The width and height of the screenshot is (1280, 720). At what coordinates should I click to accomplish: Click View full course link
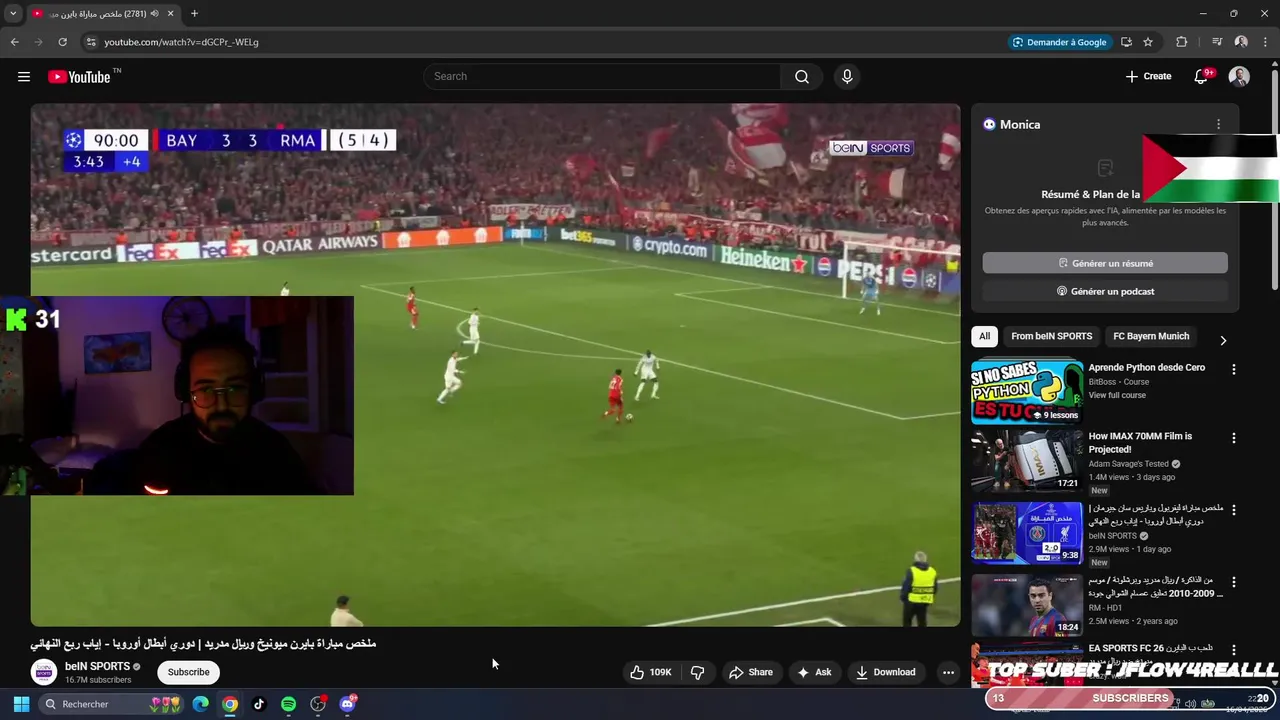1117,395
